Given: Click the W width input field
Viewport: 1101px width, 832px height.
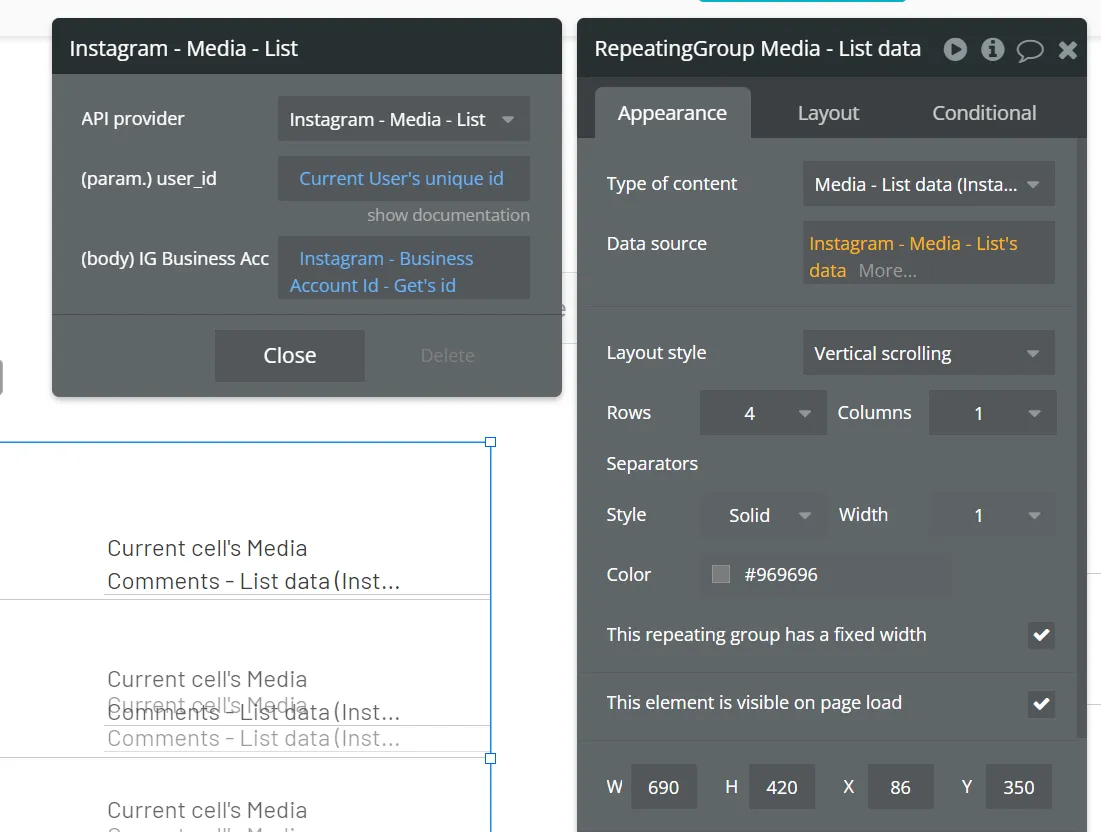Looking at the screenshot, I should pyautogui.click(x=664, y=787).
